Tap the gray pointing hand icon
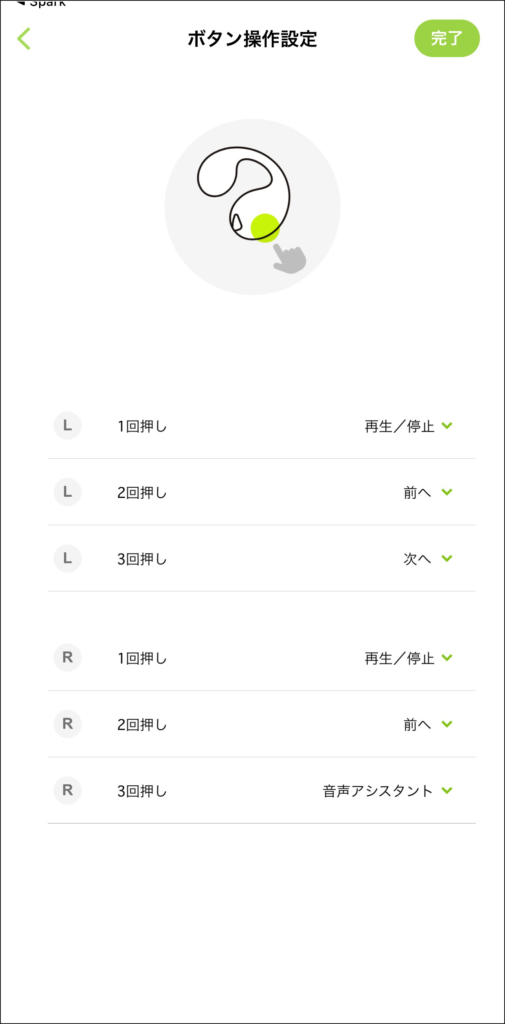 (x=289, y=257)
